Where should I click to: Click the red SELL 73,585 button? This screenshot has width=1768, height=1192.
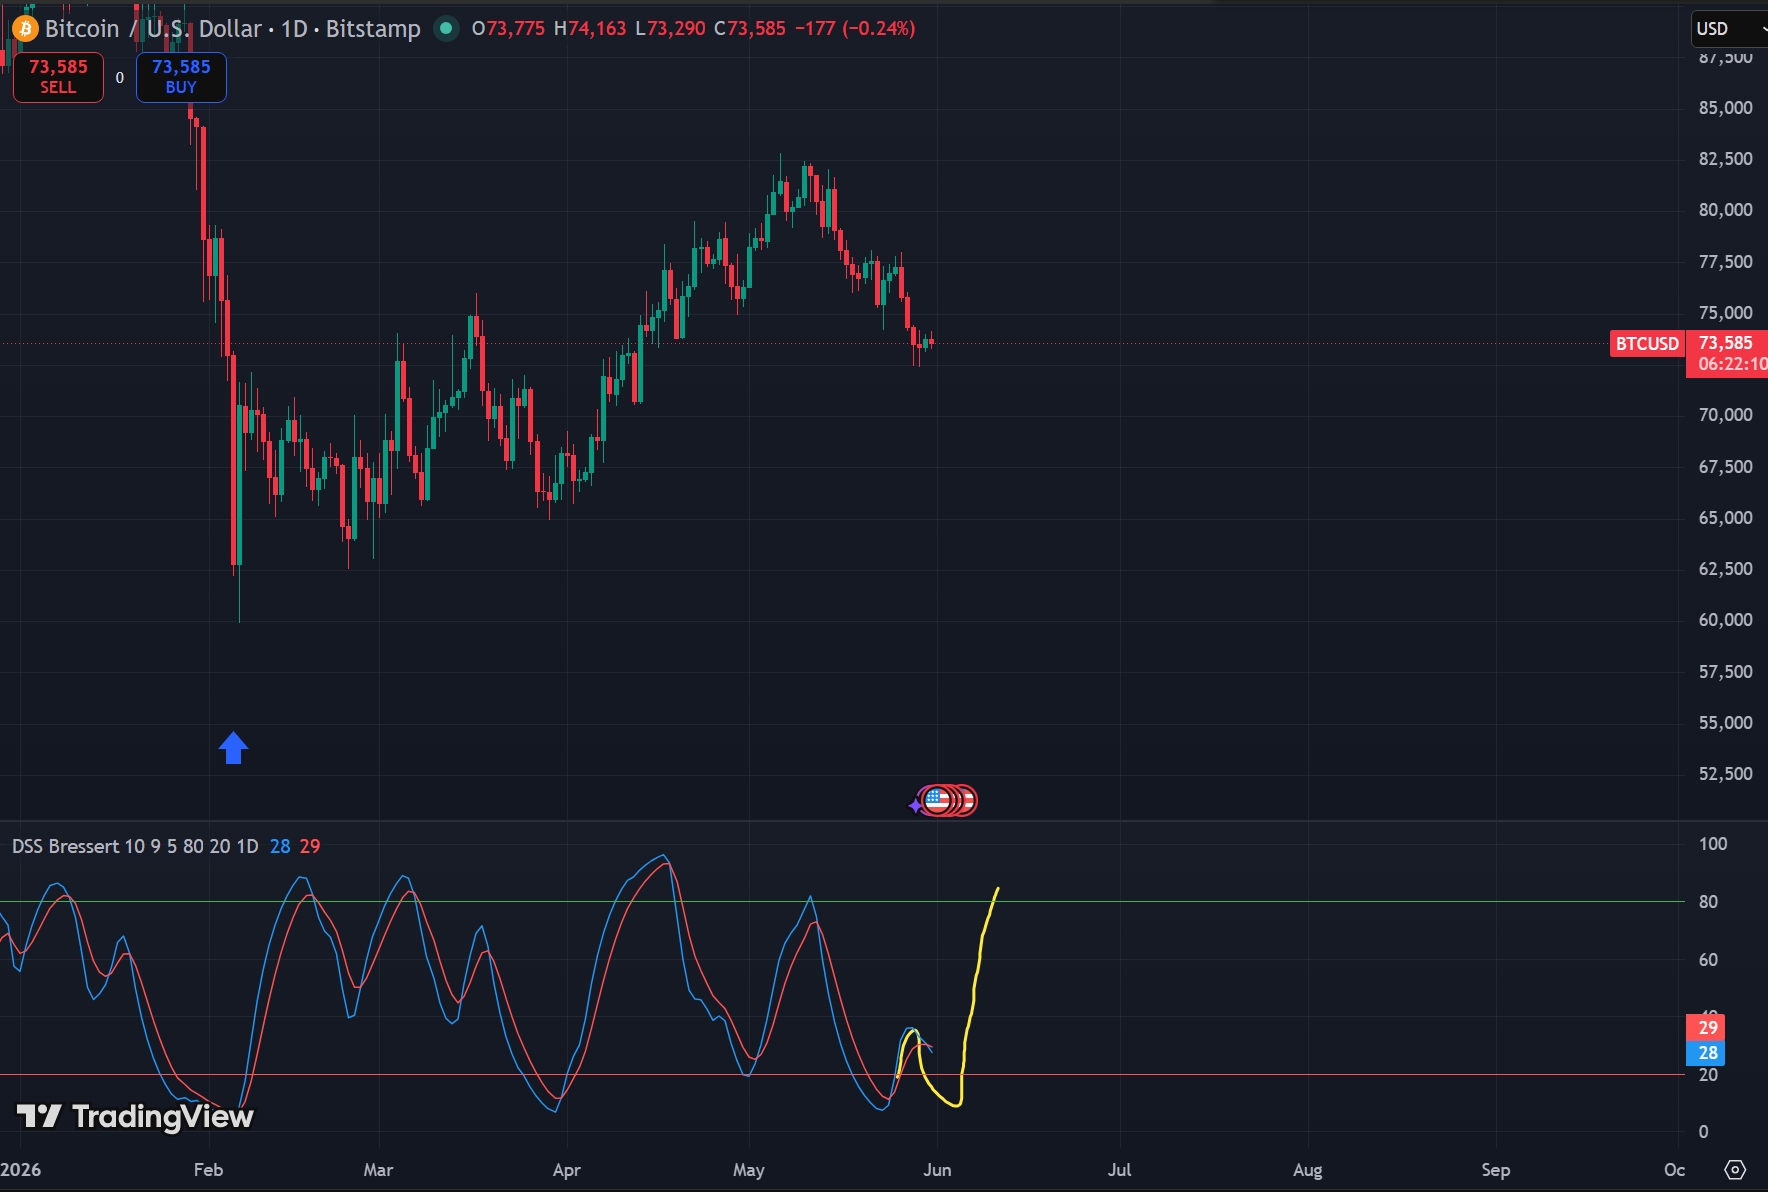58,77
